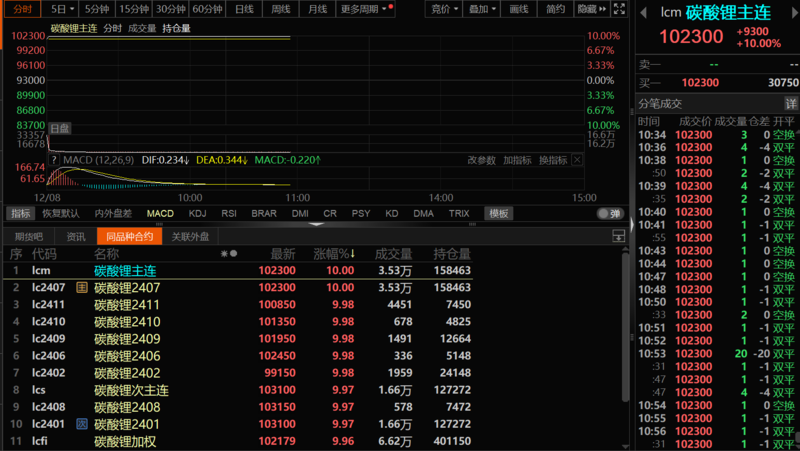Viewport: 800px width, 451px height.
Task: Toggle the 弹 popup switch
Action: click(609, 214)
